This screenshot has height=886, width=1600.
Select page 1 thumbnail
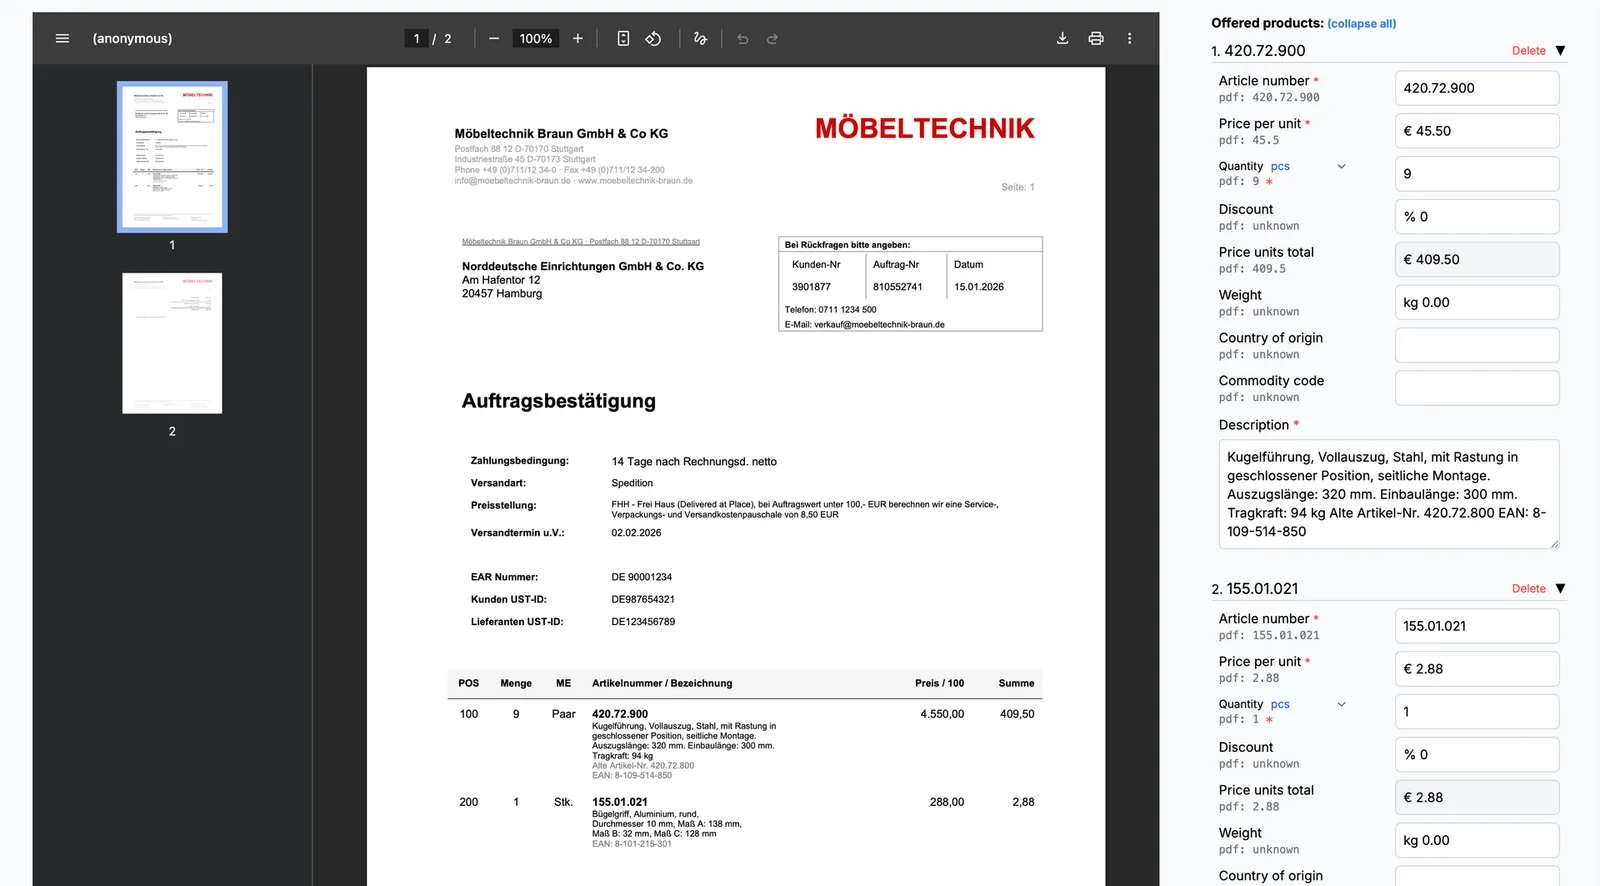[172, 157]
